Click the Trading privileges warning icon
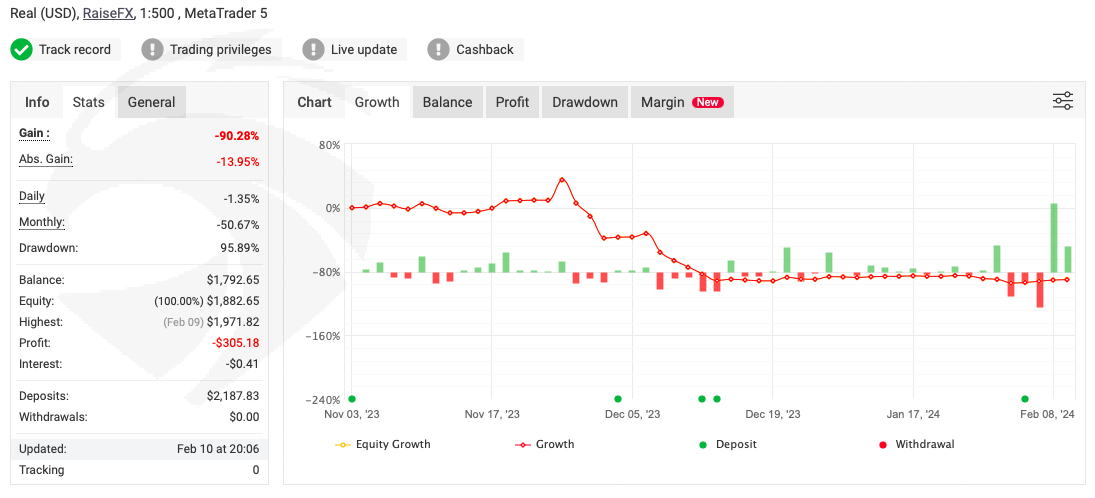Screen dimensions: 1095x498 [152, 49]
